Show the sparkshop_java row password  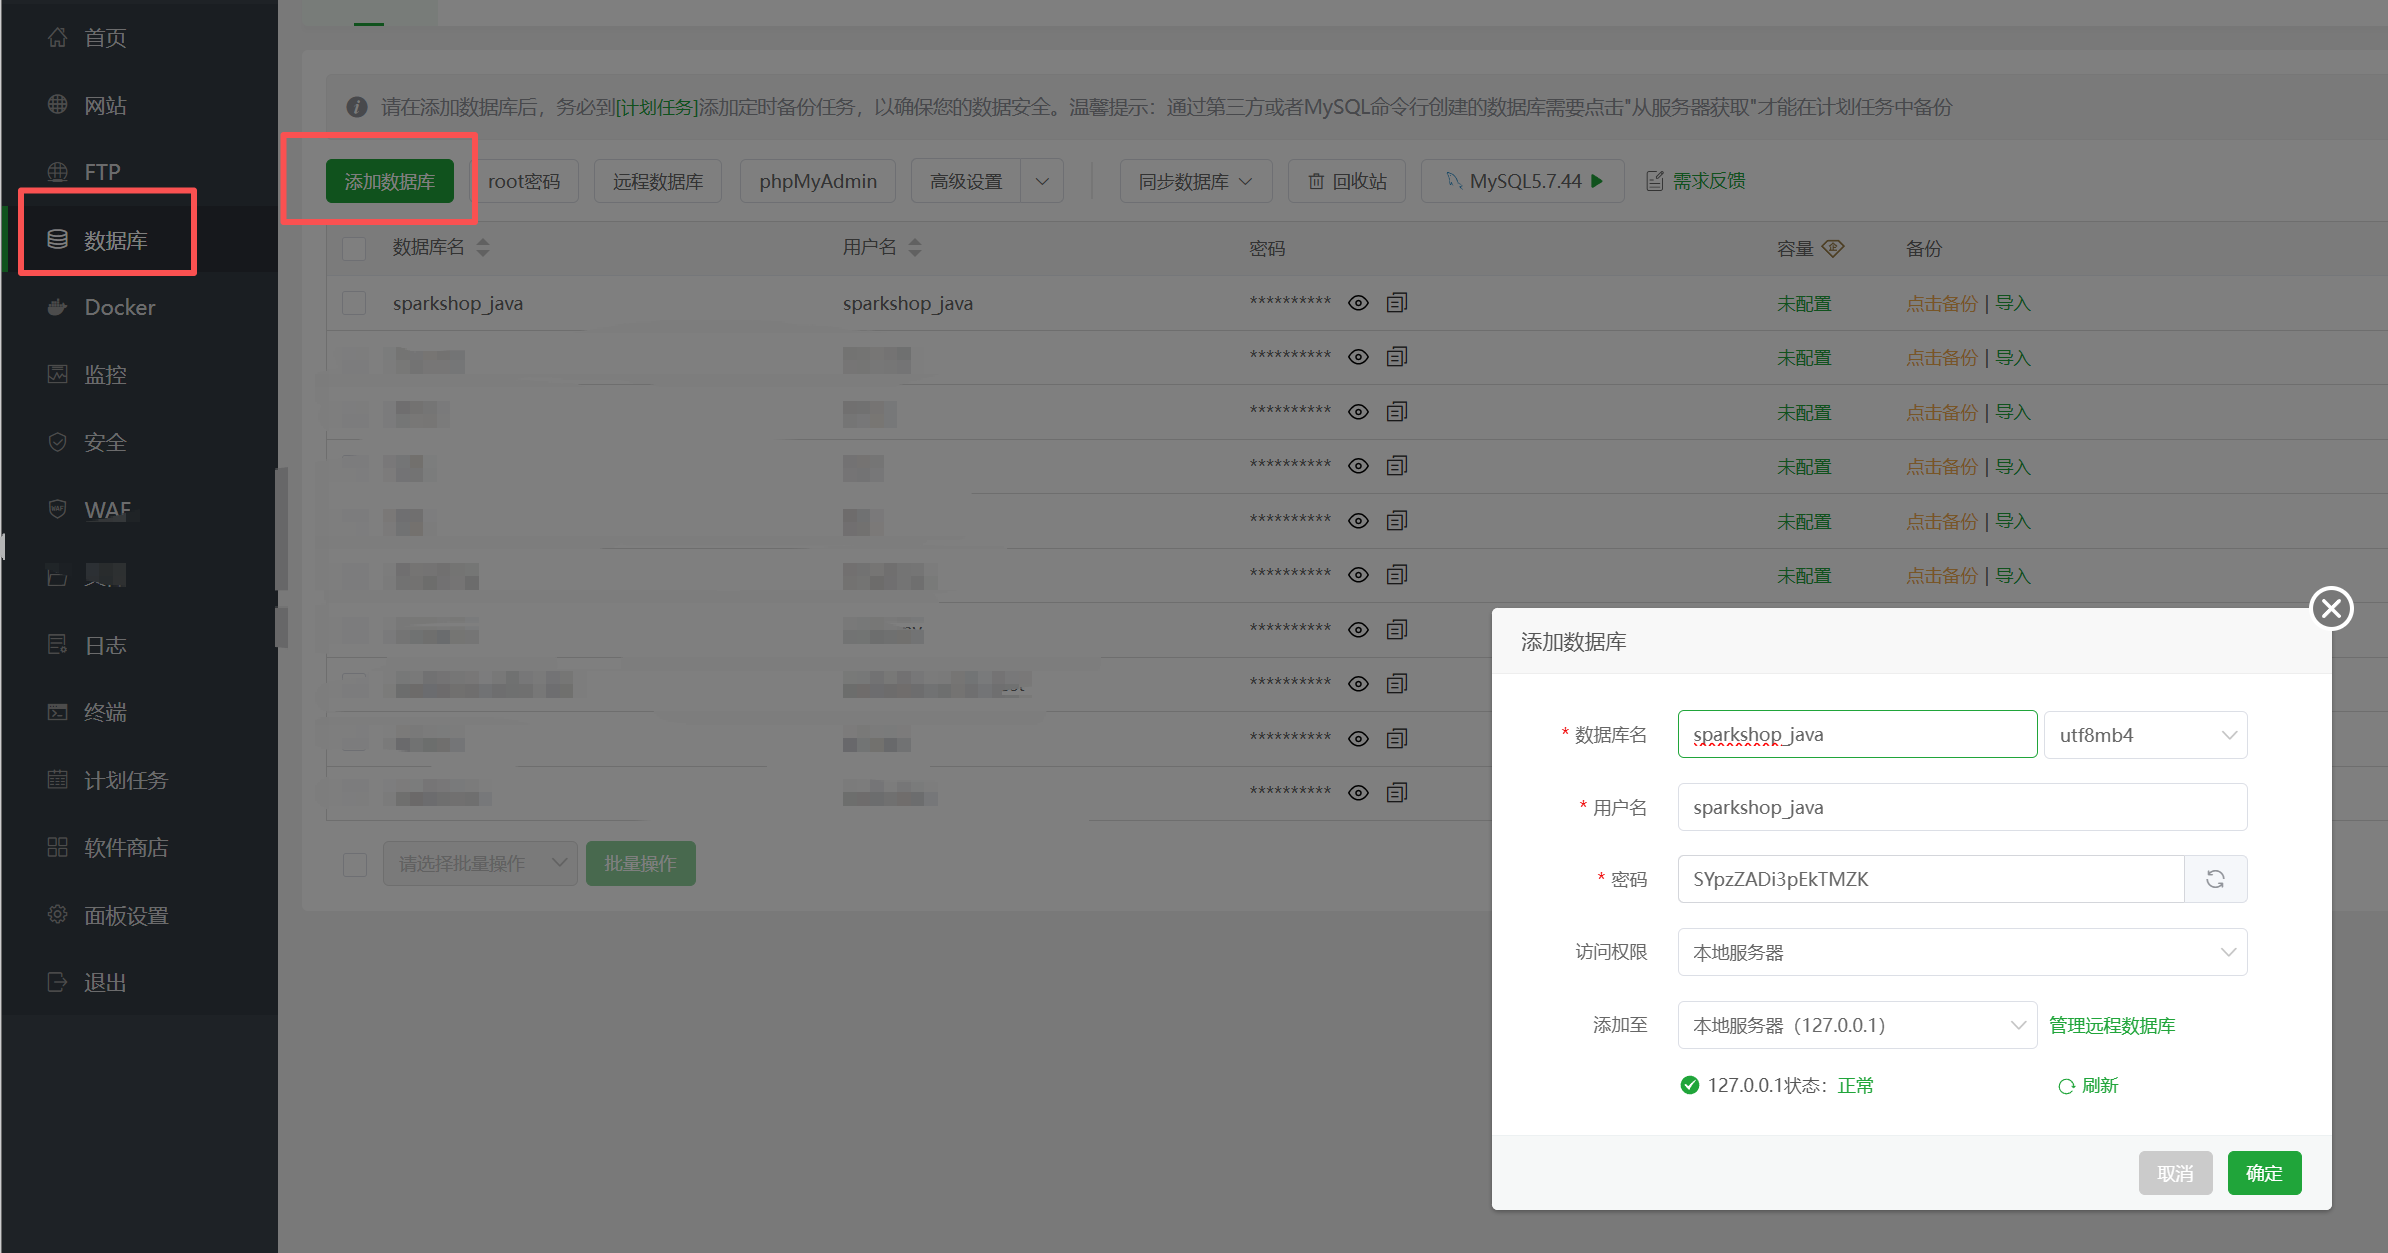(x=1358, y=303)
